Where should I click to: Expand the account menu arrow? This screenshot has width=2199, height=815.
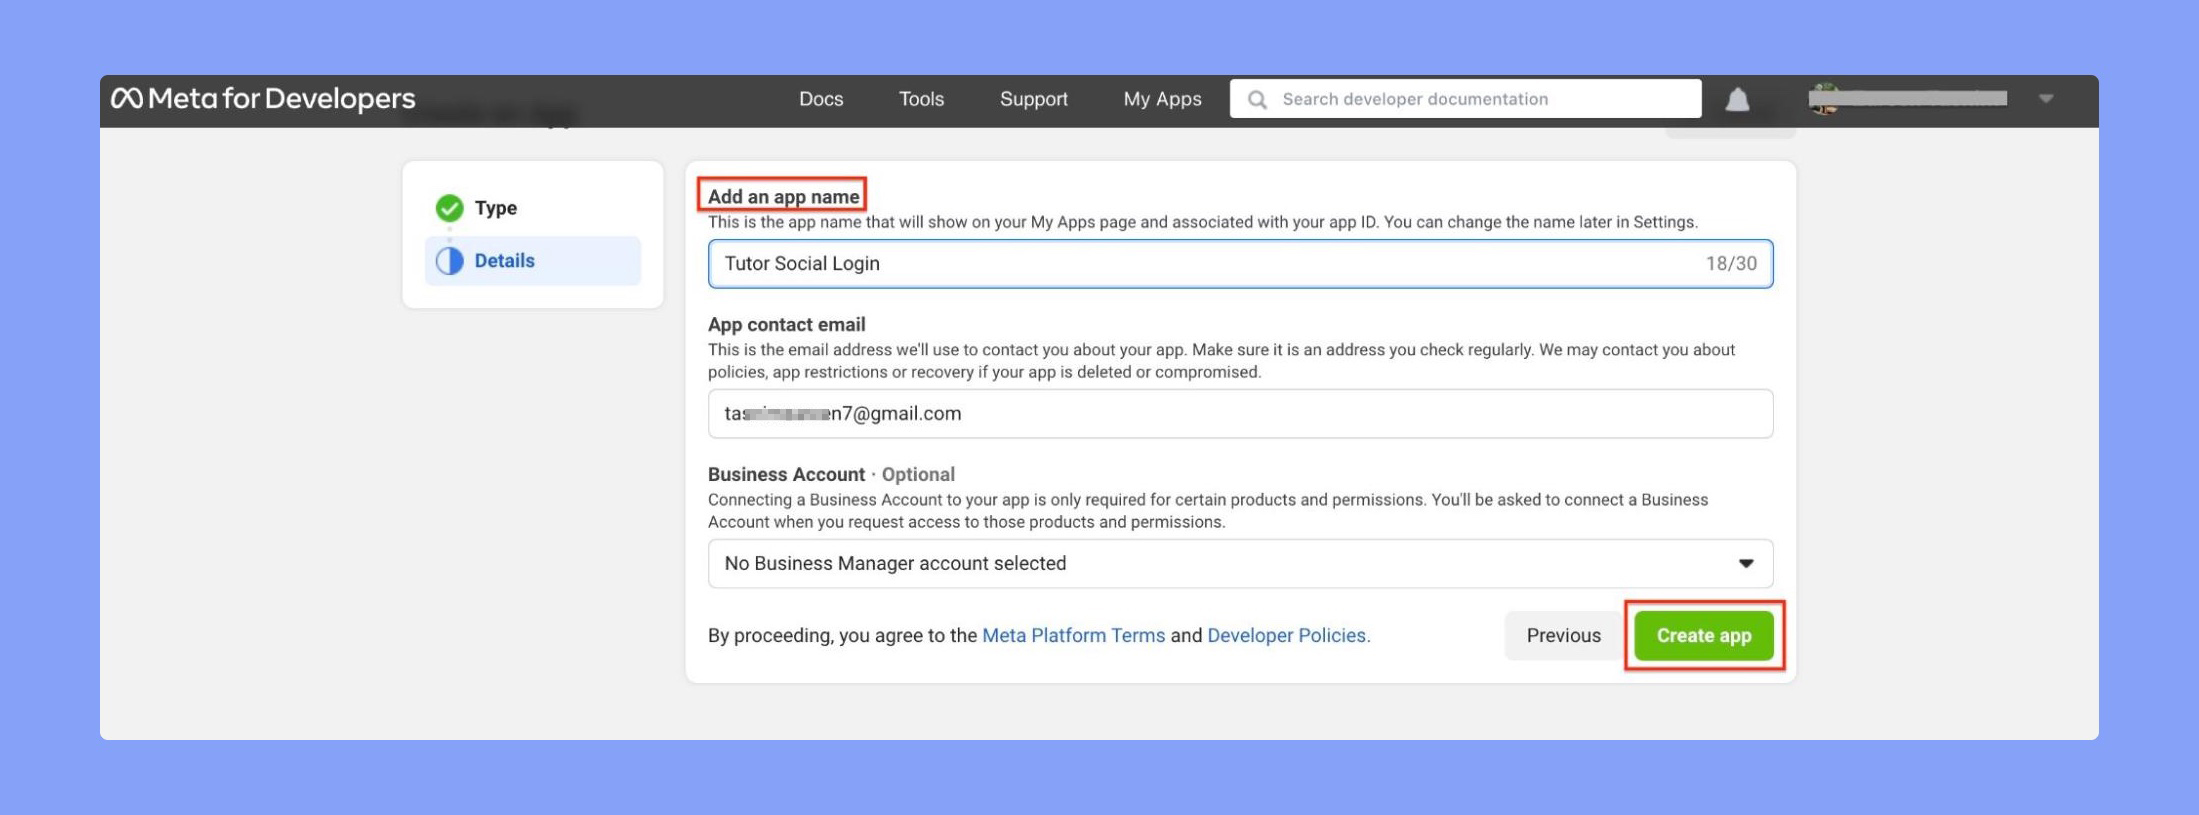click(x=2046, y=99)
